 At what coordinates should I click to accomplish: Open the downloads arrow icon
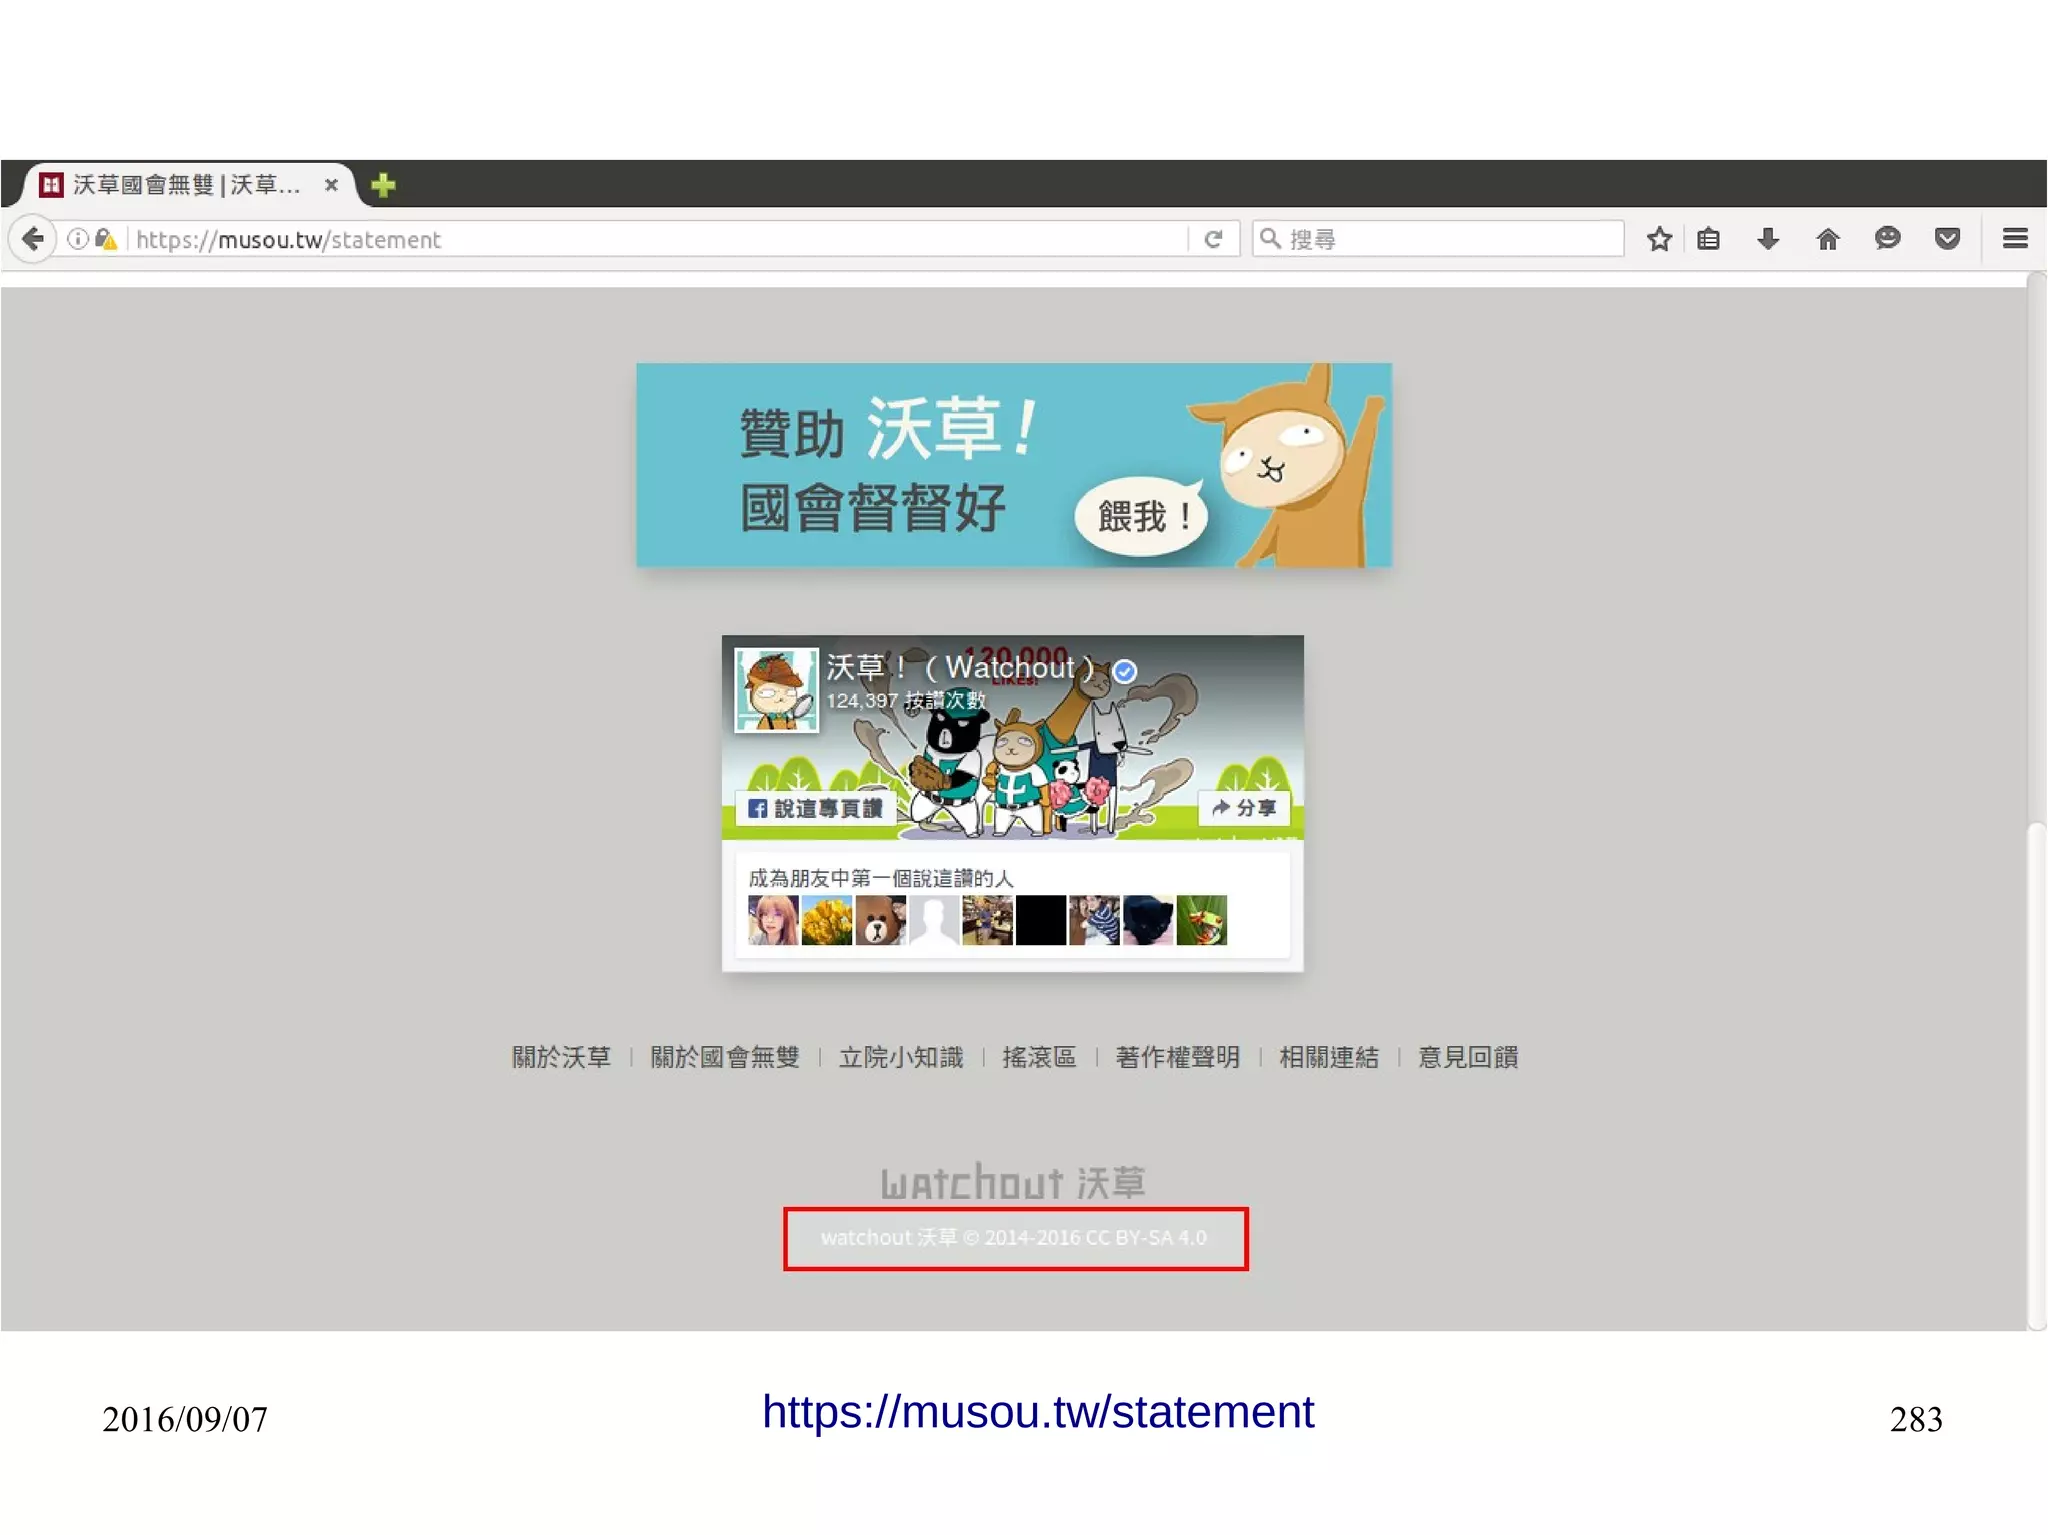[x=1768, y=239]
